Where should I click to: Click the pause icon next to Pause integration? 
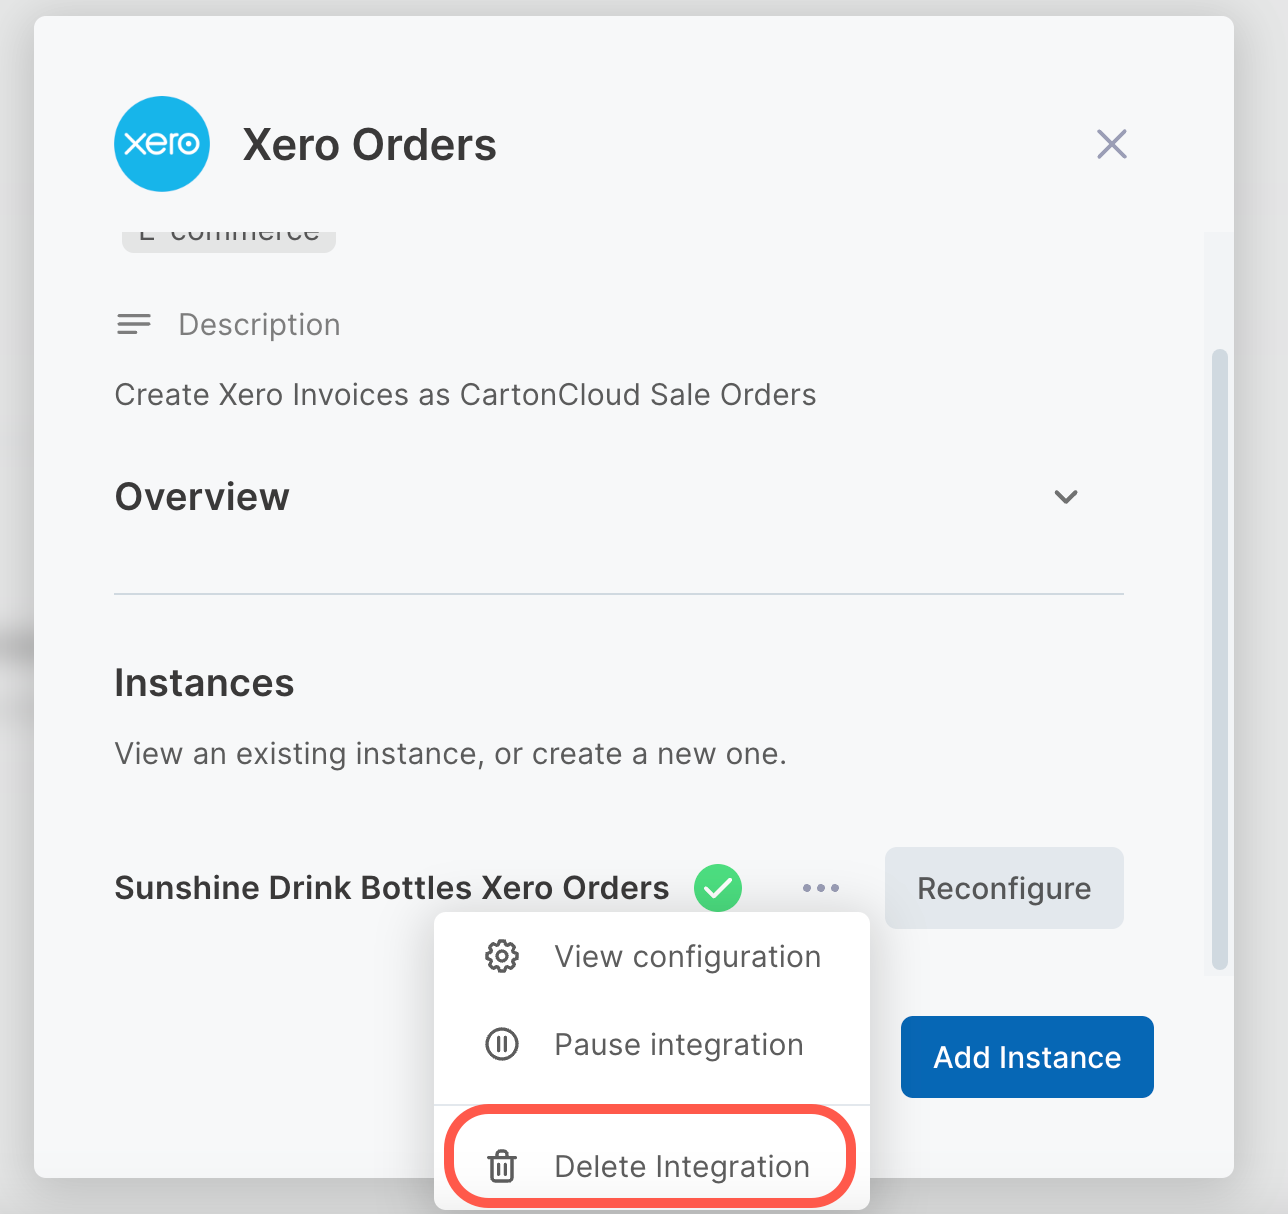(x=500, y=1044)
